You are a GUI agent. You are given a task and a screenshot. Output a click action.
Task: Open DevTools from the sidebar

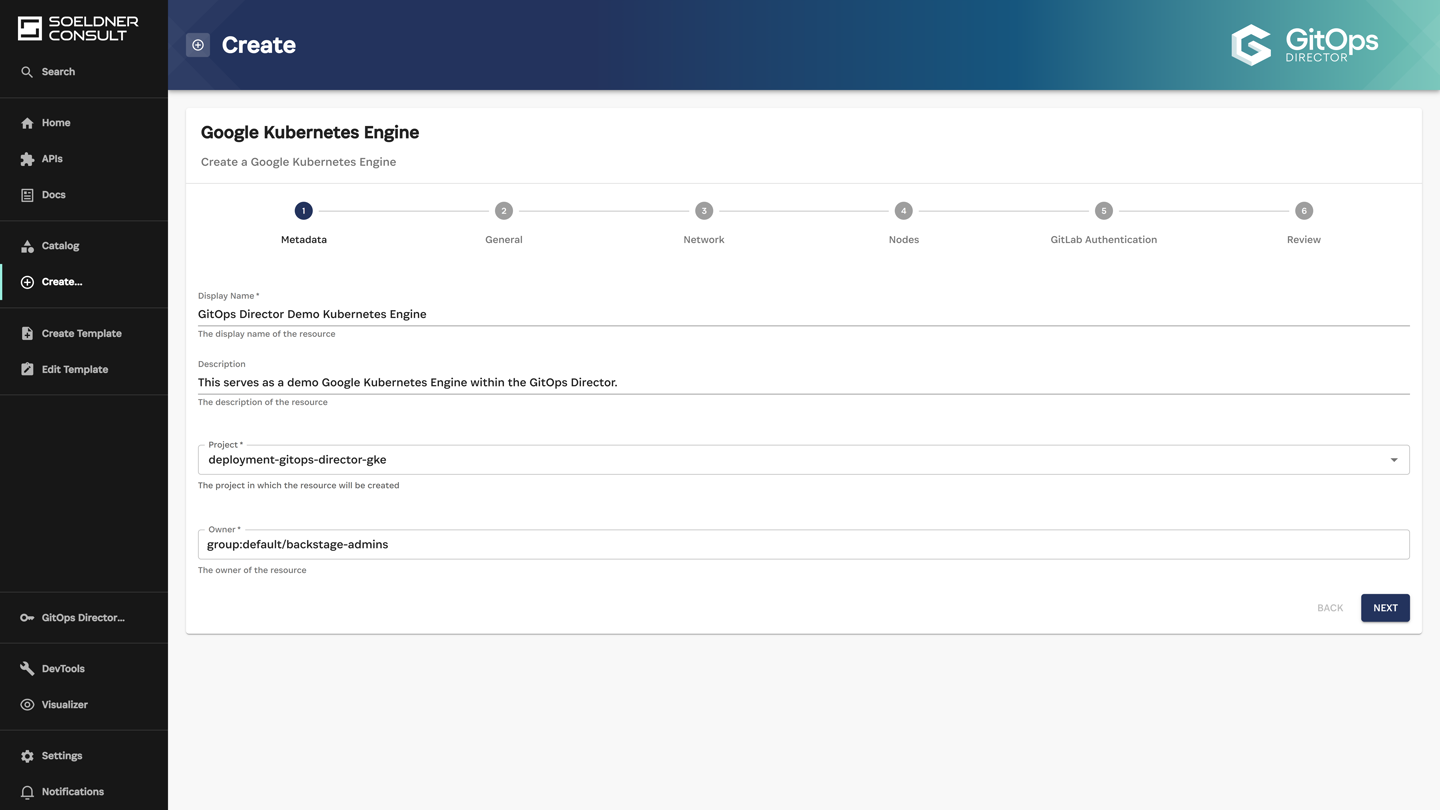(84, 669)
